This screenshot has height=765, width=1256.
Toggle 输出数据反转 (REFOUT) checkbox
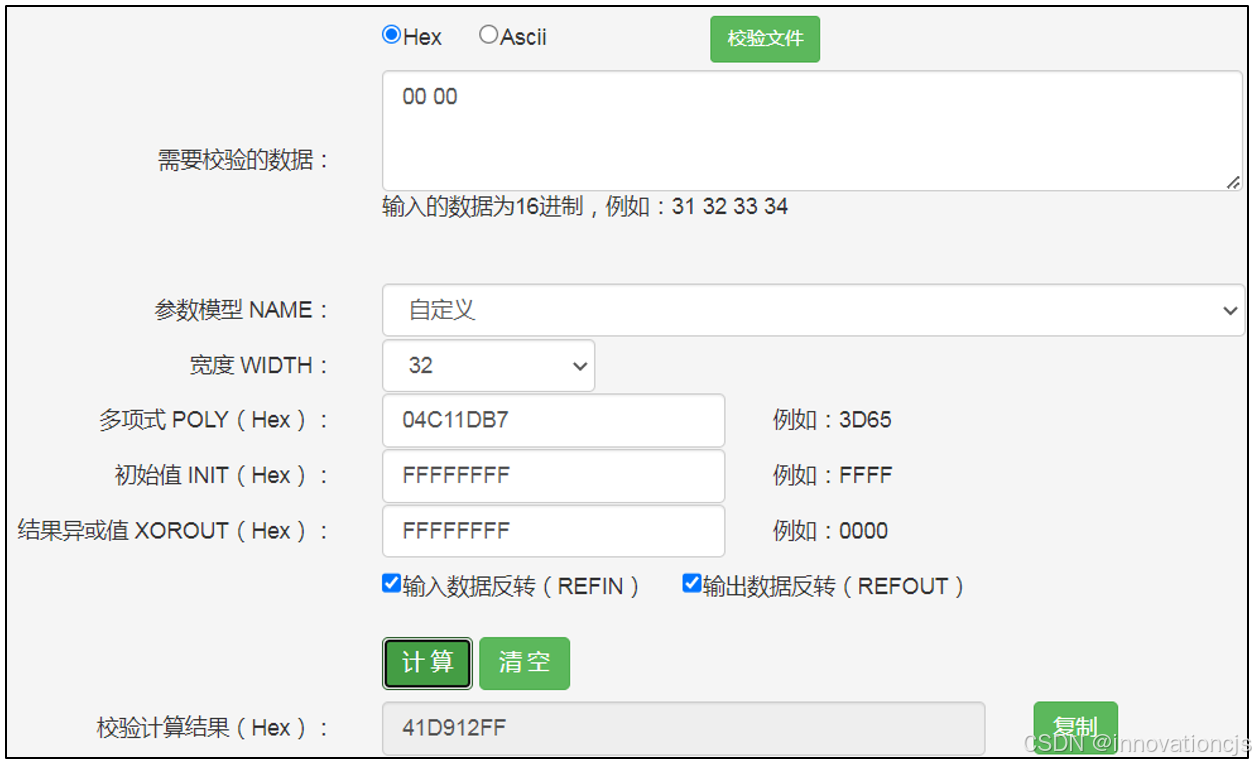click(691, 584)
